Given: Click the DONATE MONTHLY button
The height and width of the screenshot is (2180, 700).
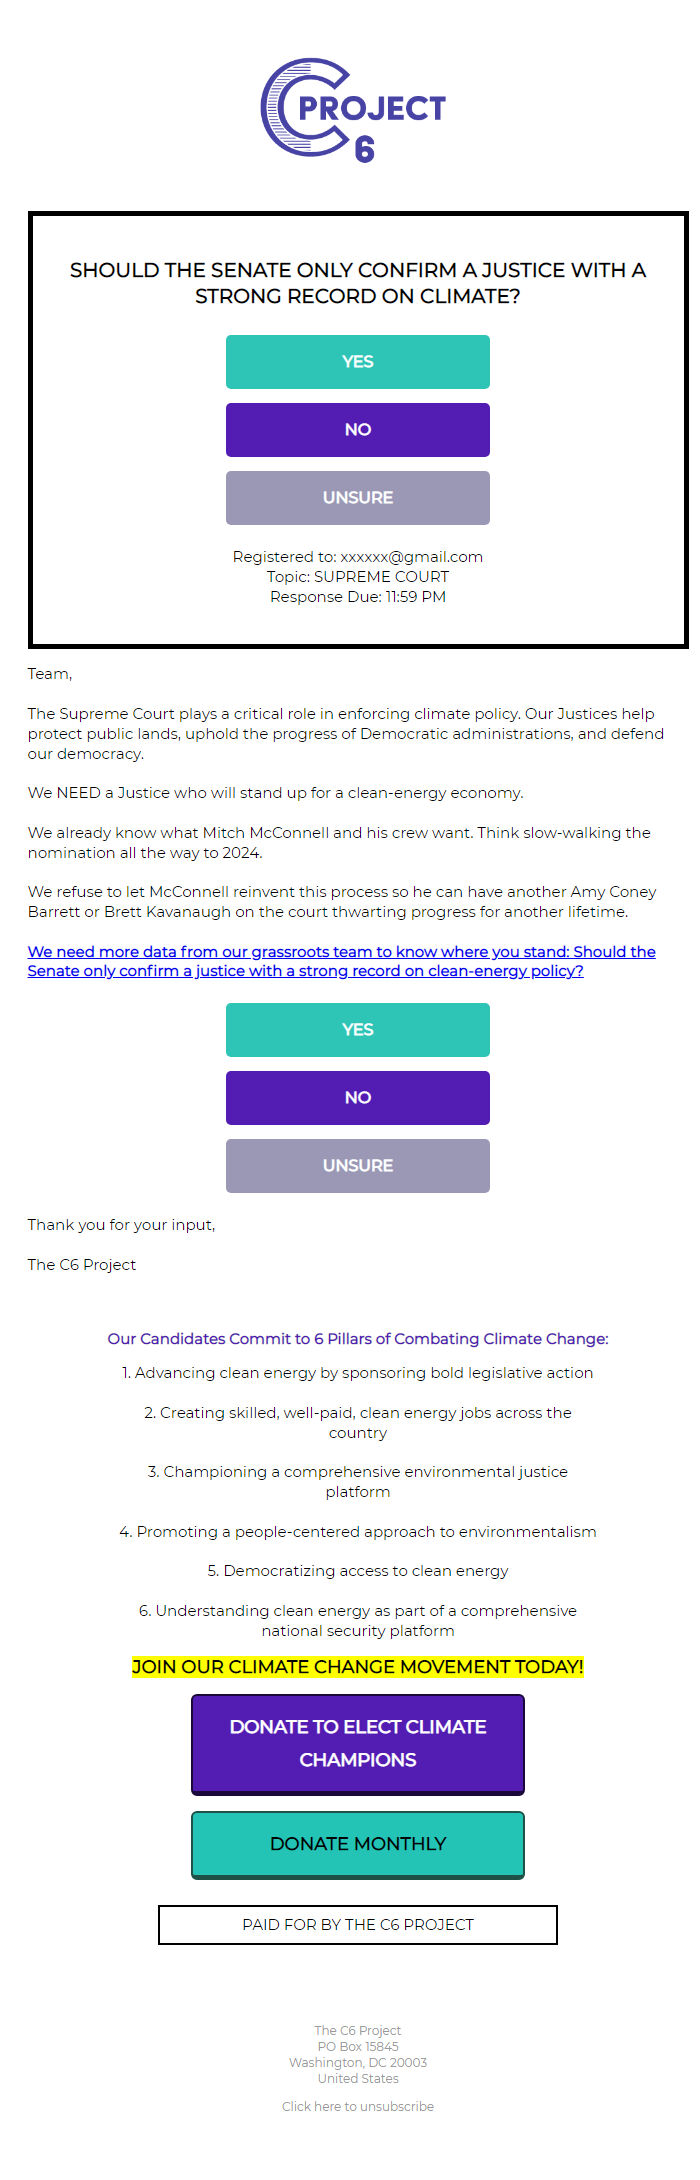Looking at the screenshot, I should [357, 1844].
